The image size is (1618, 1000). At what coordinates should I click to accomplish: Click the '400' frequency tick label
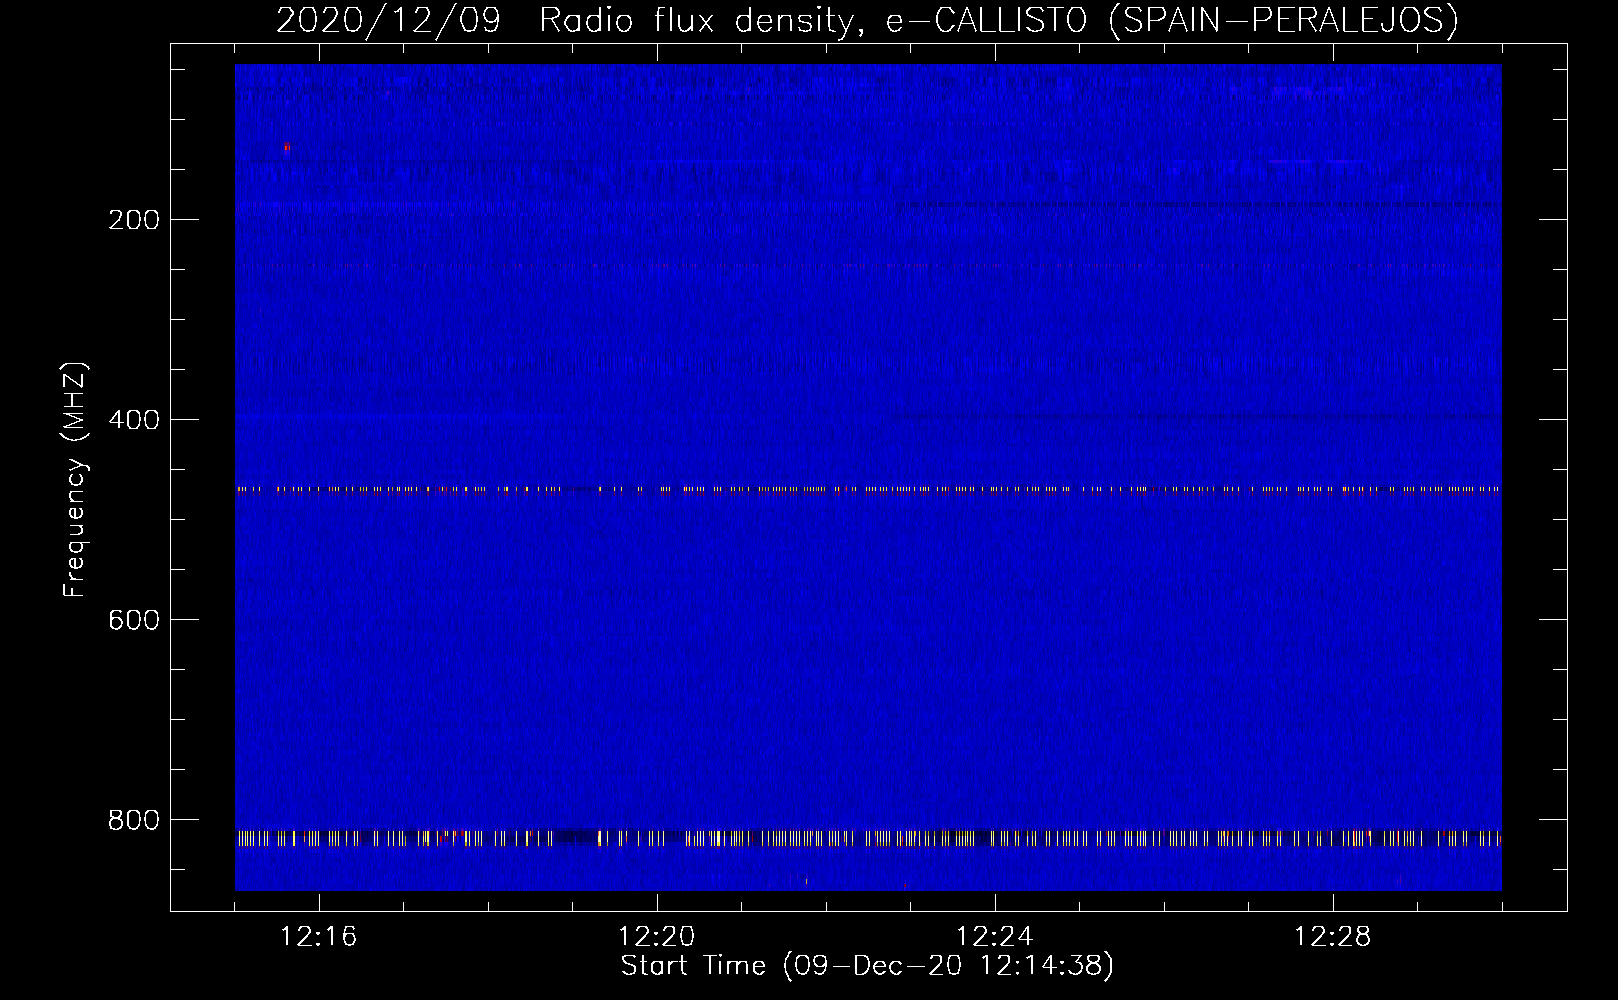133,420
